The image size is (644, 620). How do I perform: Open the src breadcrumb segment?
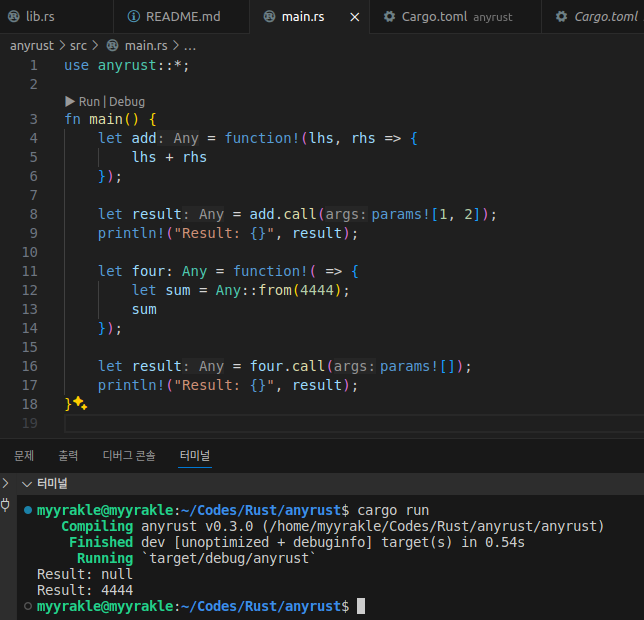[78, 46]
